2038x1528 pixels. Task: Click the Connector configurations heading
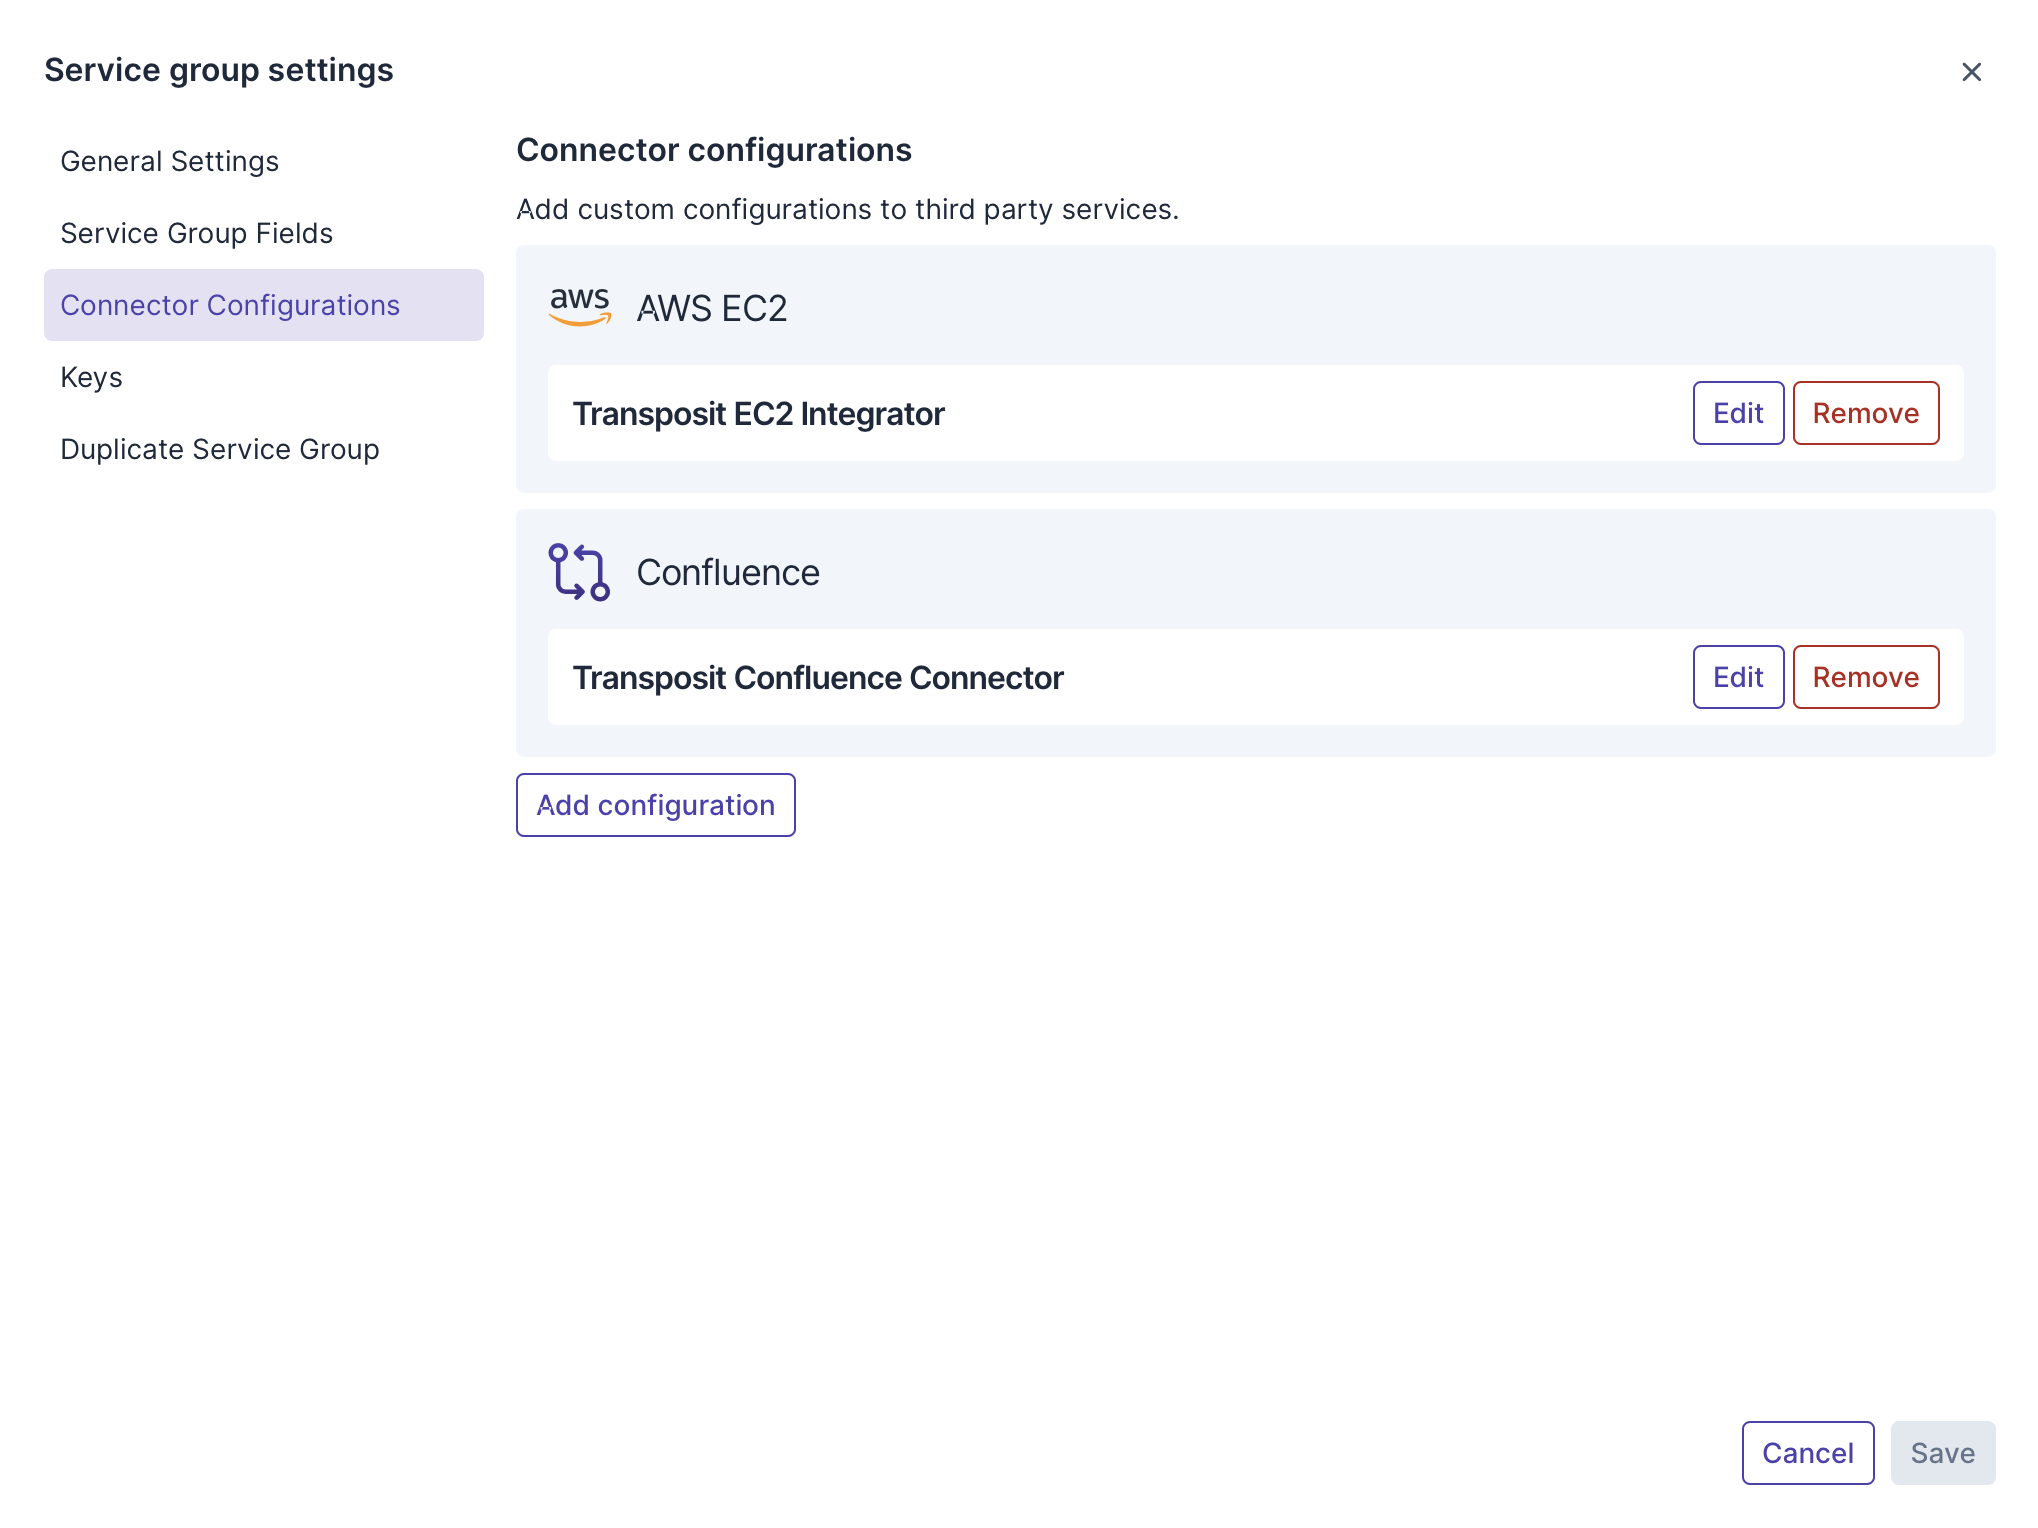[713, 150]
